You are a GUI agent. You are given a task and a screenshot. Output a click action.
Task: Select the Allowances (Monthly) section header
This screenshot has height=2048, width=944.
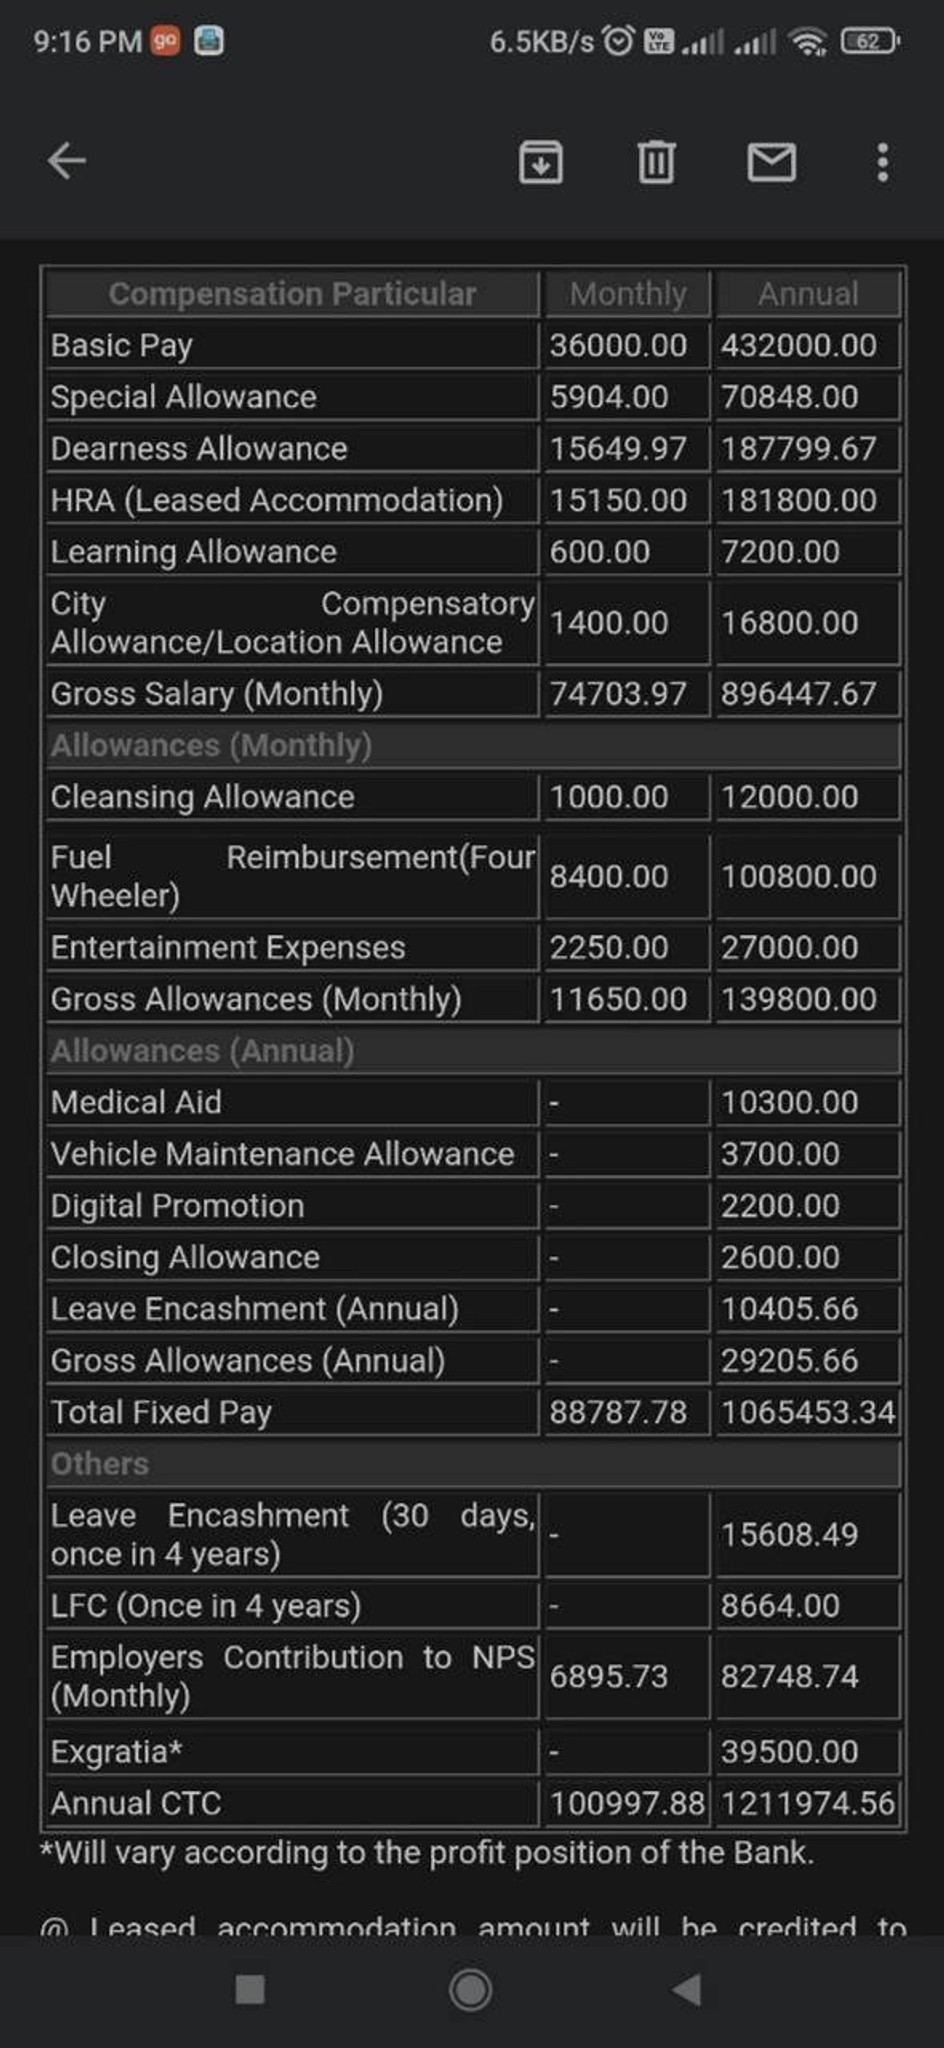473,746
